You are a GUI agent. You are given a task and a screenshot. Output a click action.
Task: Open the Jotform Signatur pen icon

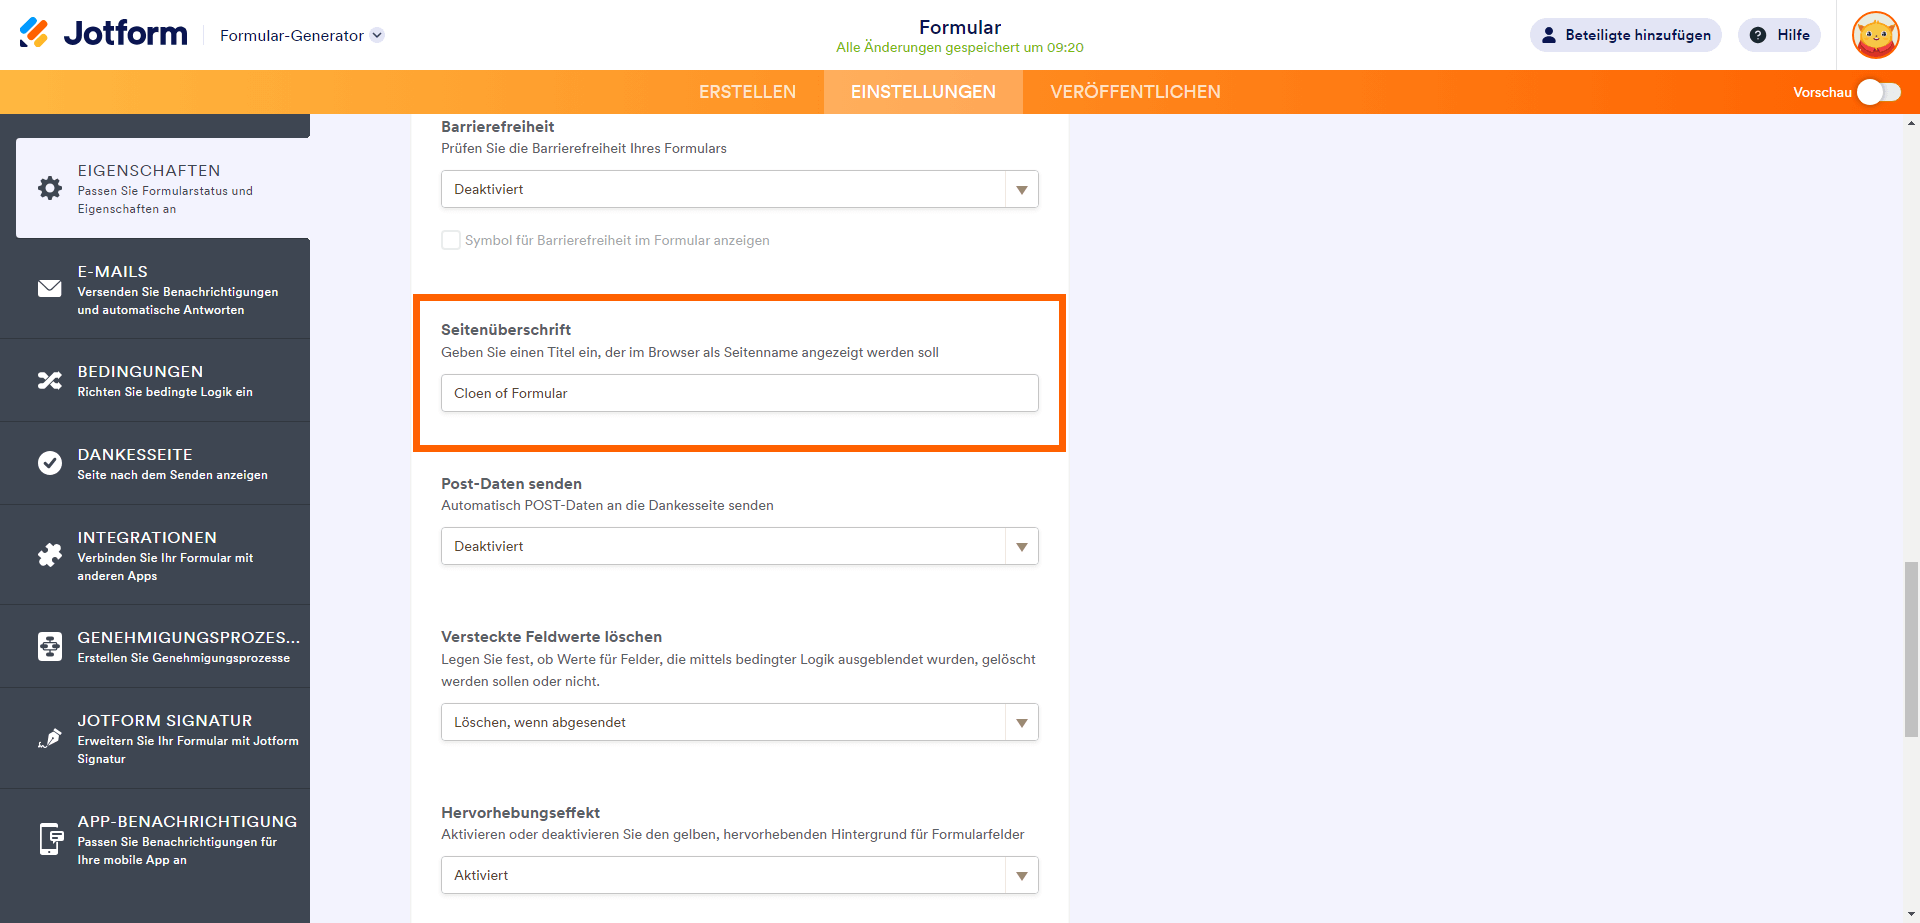point(50,738)
